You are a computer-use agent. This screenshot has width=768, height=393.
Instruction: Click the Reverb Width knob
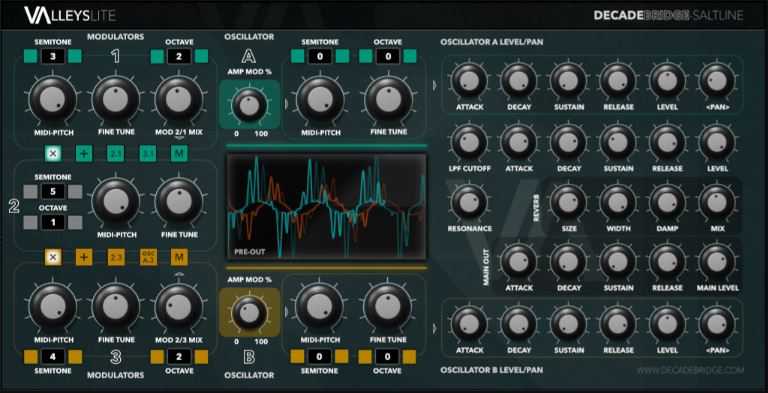(618, 202)
